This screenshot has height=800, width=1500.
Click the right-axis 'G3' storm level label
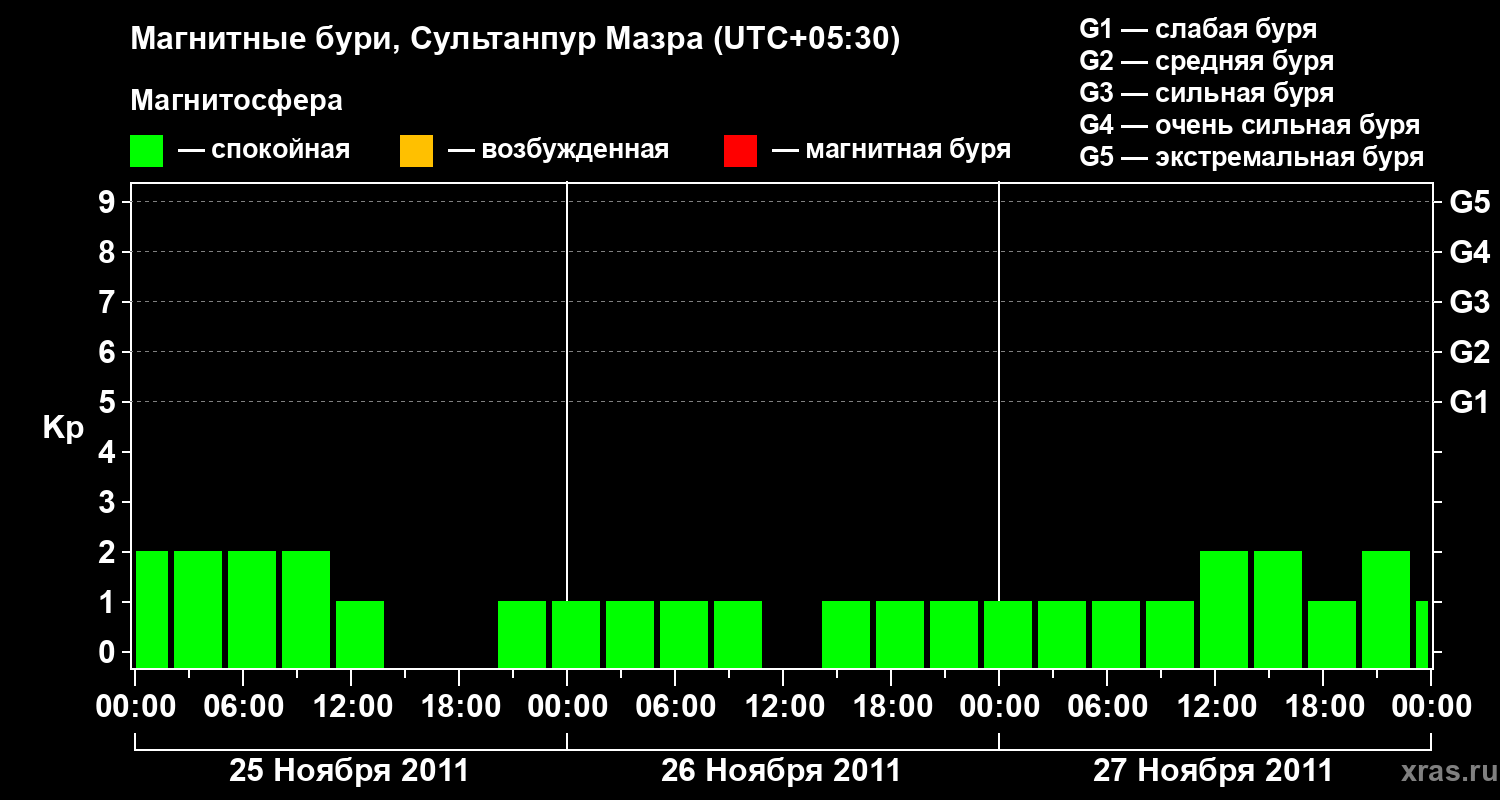pyautogui.click(x=1469, y=303)
